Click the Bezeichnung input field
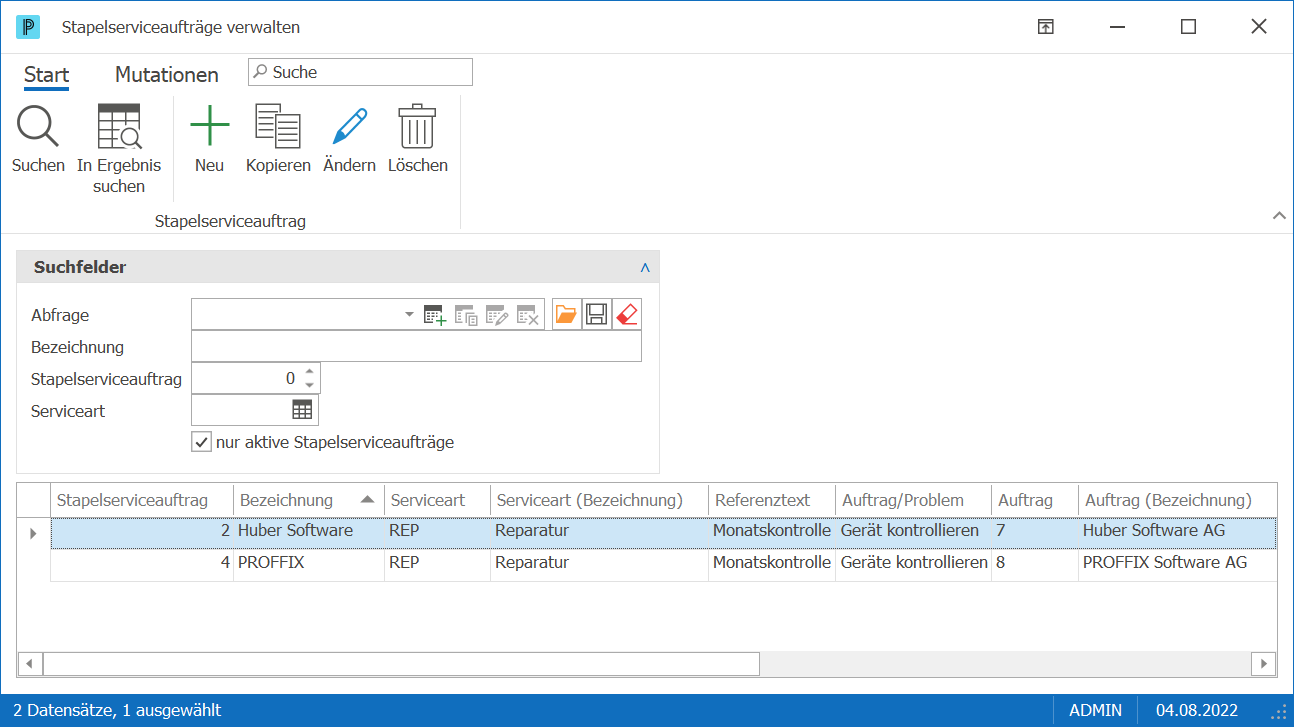1294x727 pixels. pos(416,347)
